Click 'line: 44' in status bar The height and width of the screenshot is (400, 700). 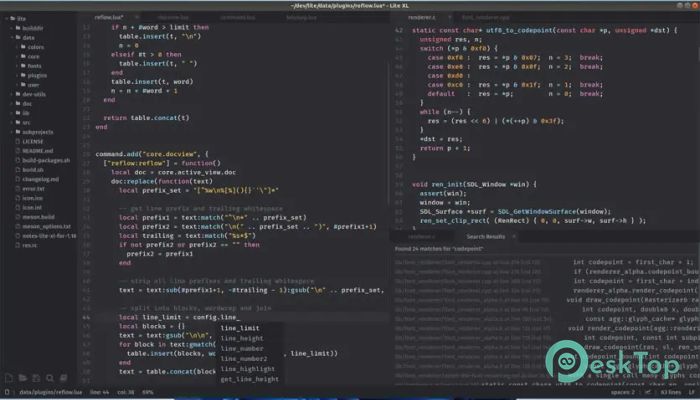click(x=100, y=392)
